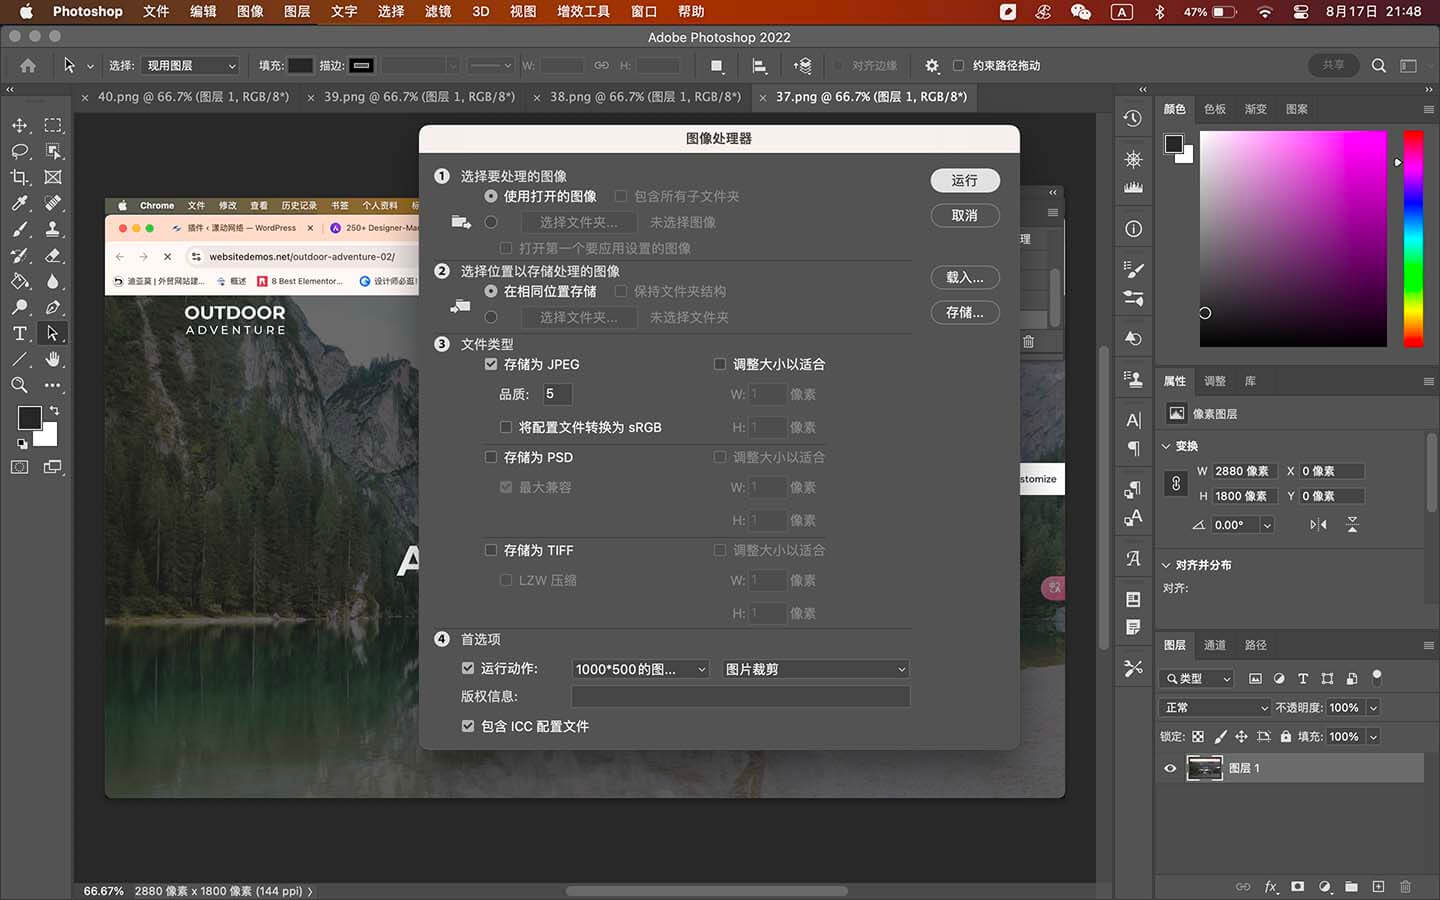Enable JPEG 调整大小以适合 checkbox
The height and width of the screenshot is (900, 1440).
coord(720,364)
